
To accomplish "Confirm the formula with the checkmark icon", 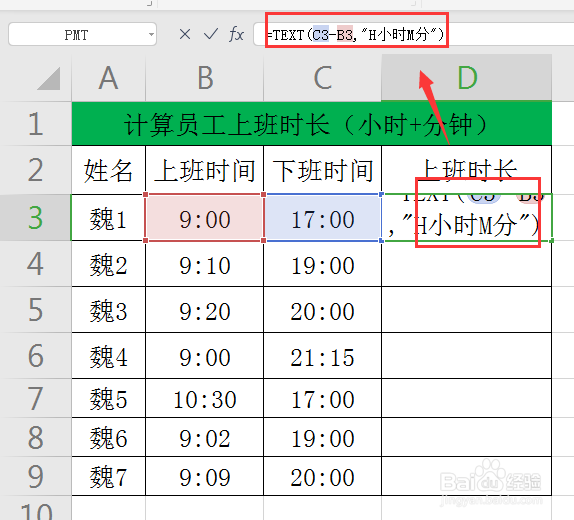I will [211, 34].
